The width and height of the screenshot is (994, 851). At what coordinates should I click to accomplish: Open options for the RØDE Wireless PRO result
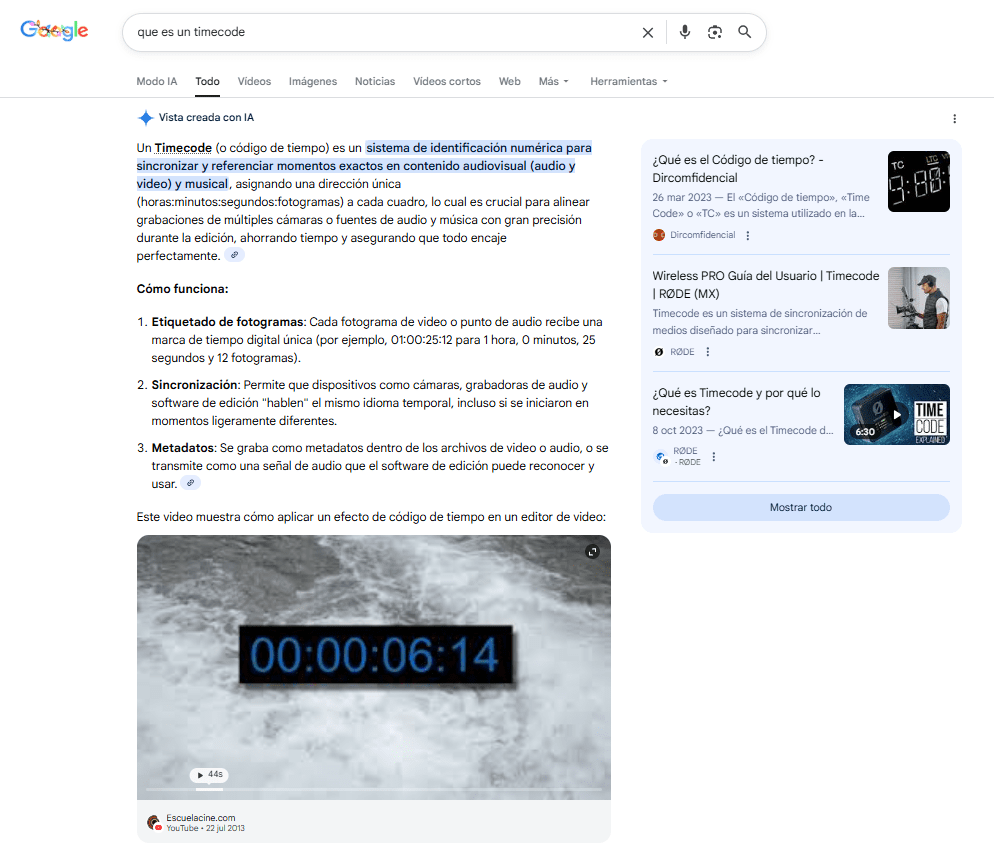pos(707,351)
